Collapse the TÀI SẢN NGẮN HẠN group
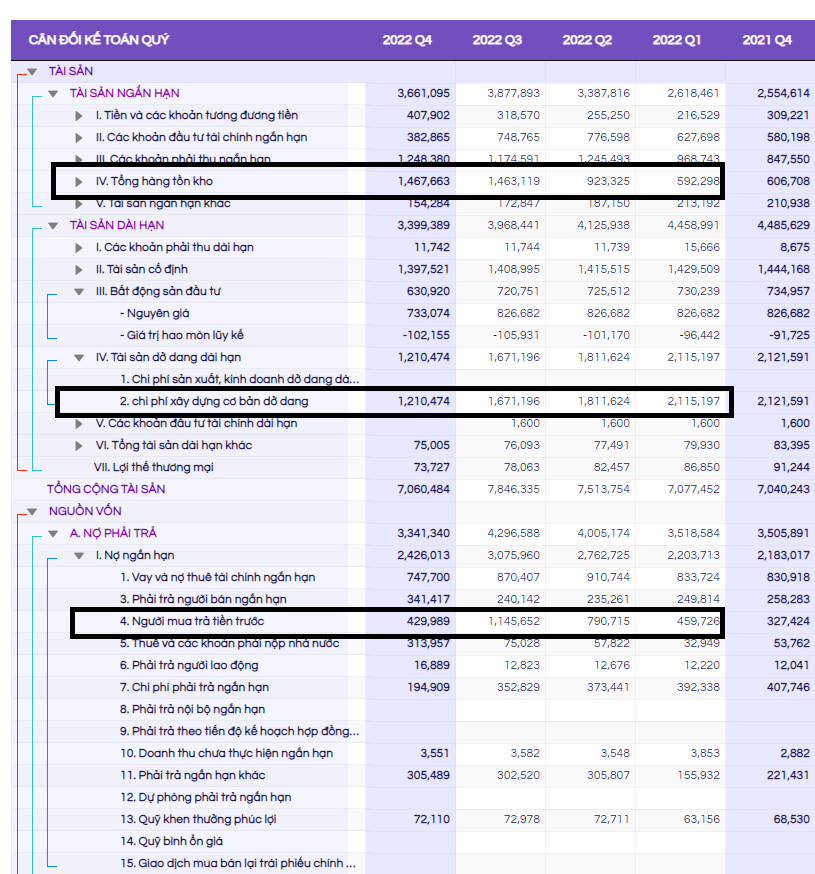Image resolution: width=815 pixels, height=874 pixels. point(53,94)
